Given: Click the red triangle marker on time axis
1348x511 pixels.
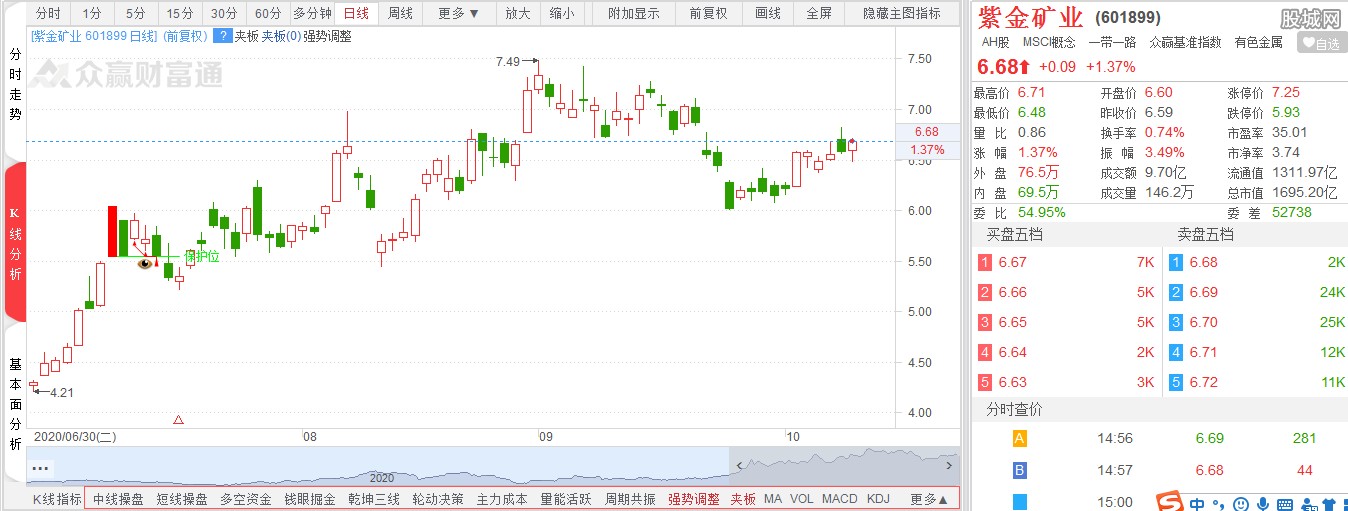Looking at the screenshot, I should click(179, 420).
